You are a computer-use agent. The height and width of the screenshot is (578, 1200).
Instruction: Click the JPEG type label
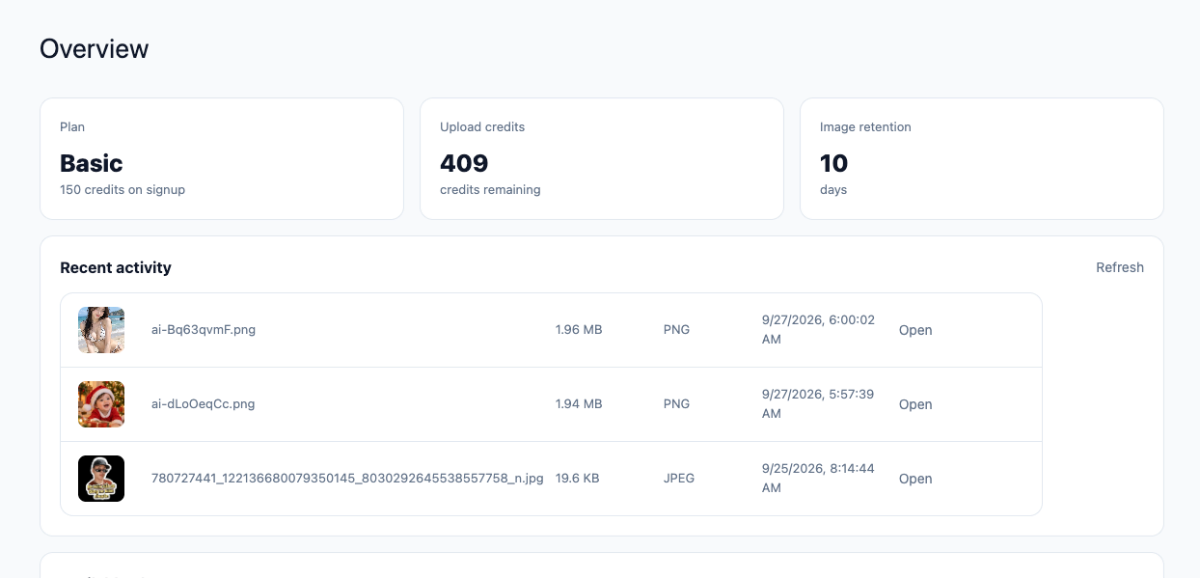tap(679, 478)
